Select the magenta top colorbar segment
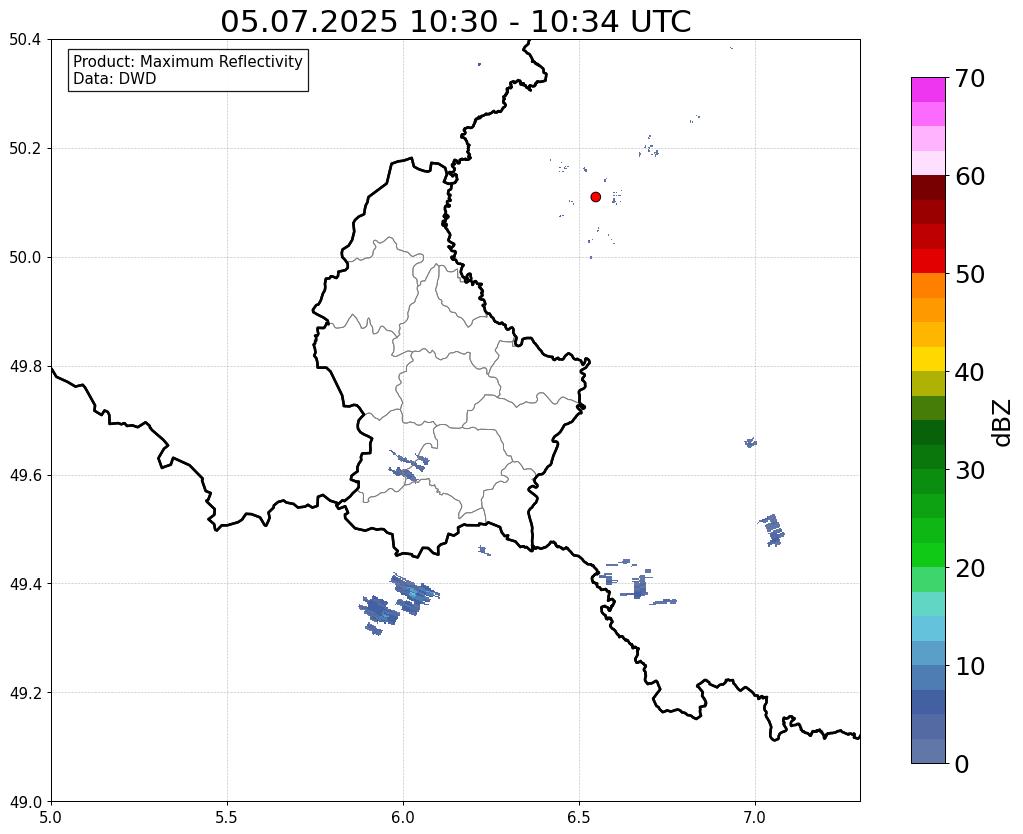This screenshot has width=1023, height=834. 928,89
